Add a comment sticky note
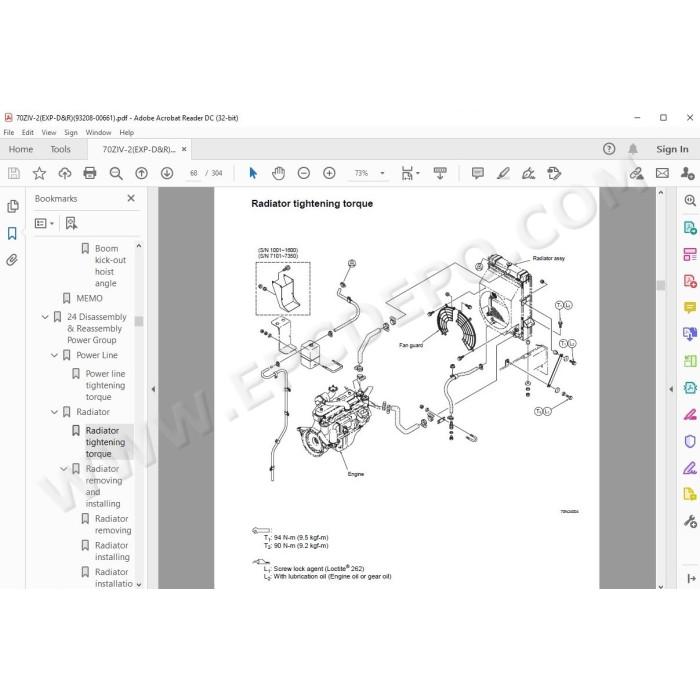Screen dimensions: 700x700 [478, 173]
